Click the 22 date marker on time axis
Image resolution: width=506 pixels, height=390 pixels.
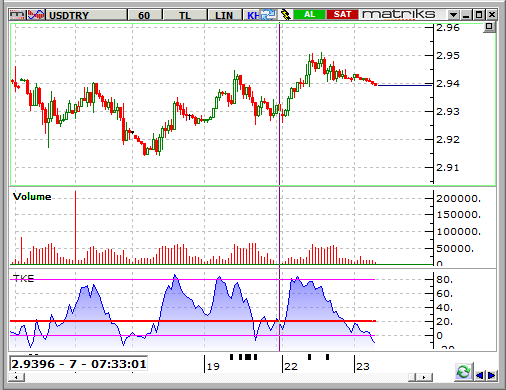point(291,366)
